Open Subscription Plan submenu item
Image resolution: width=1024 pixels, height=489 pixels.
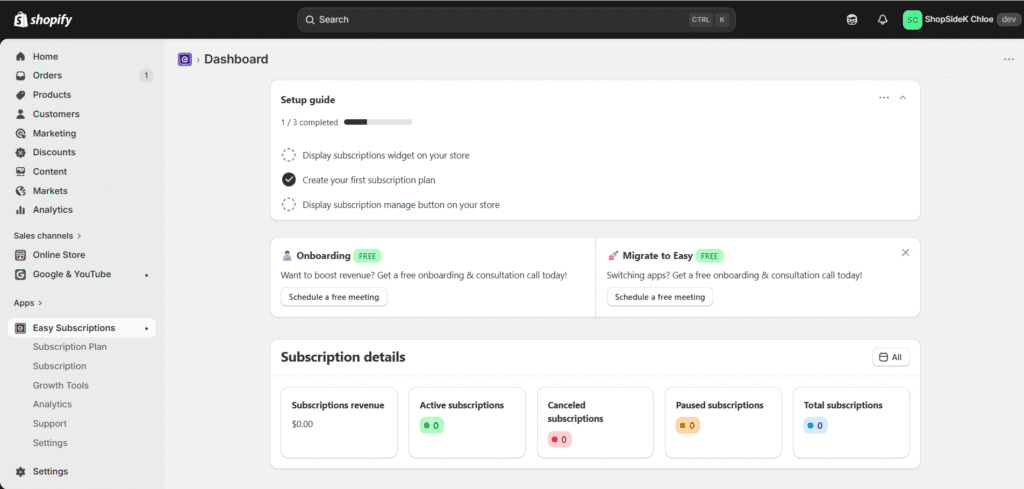pos(70,347)
